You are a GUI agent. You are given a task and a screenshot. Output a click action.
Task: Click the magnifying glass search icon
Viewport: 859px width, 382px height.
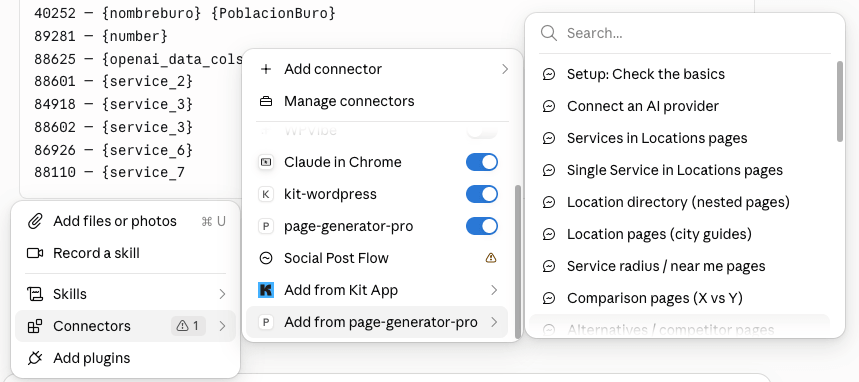tap(549, 33)
